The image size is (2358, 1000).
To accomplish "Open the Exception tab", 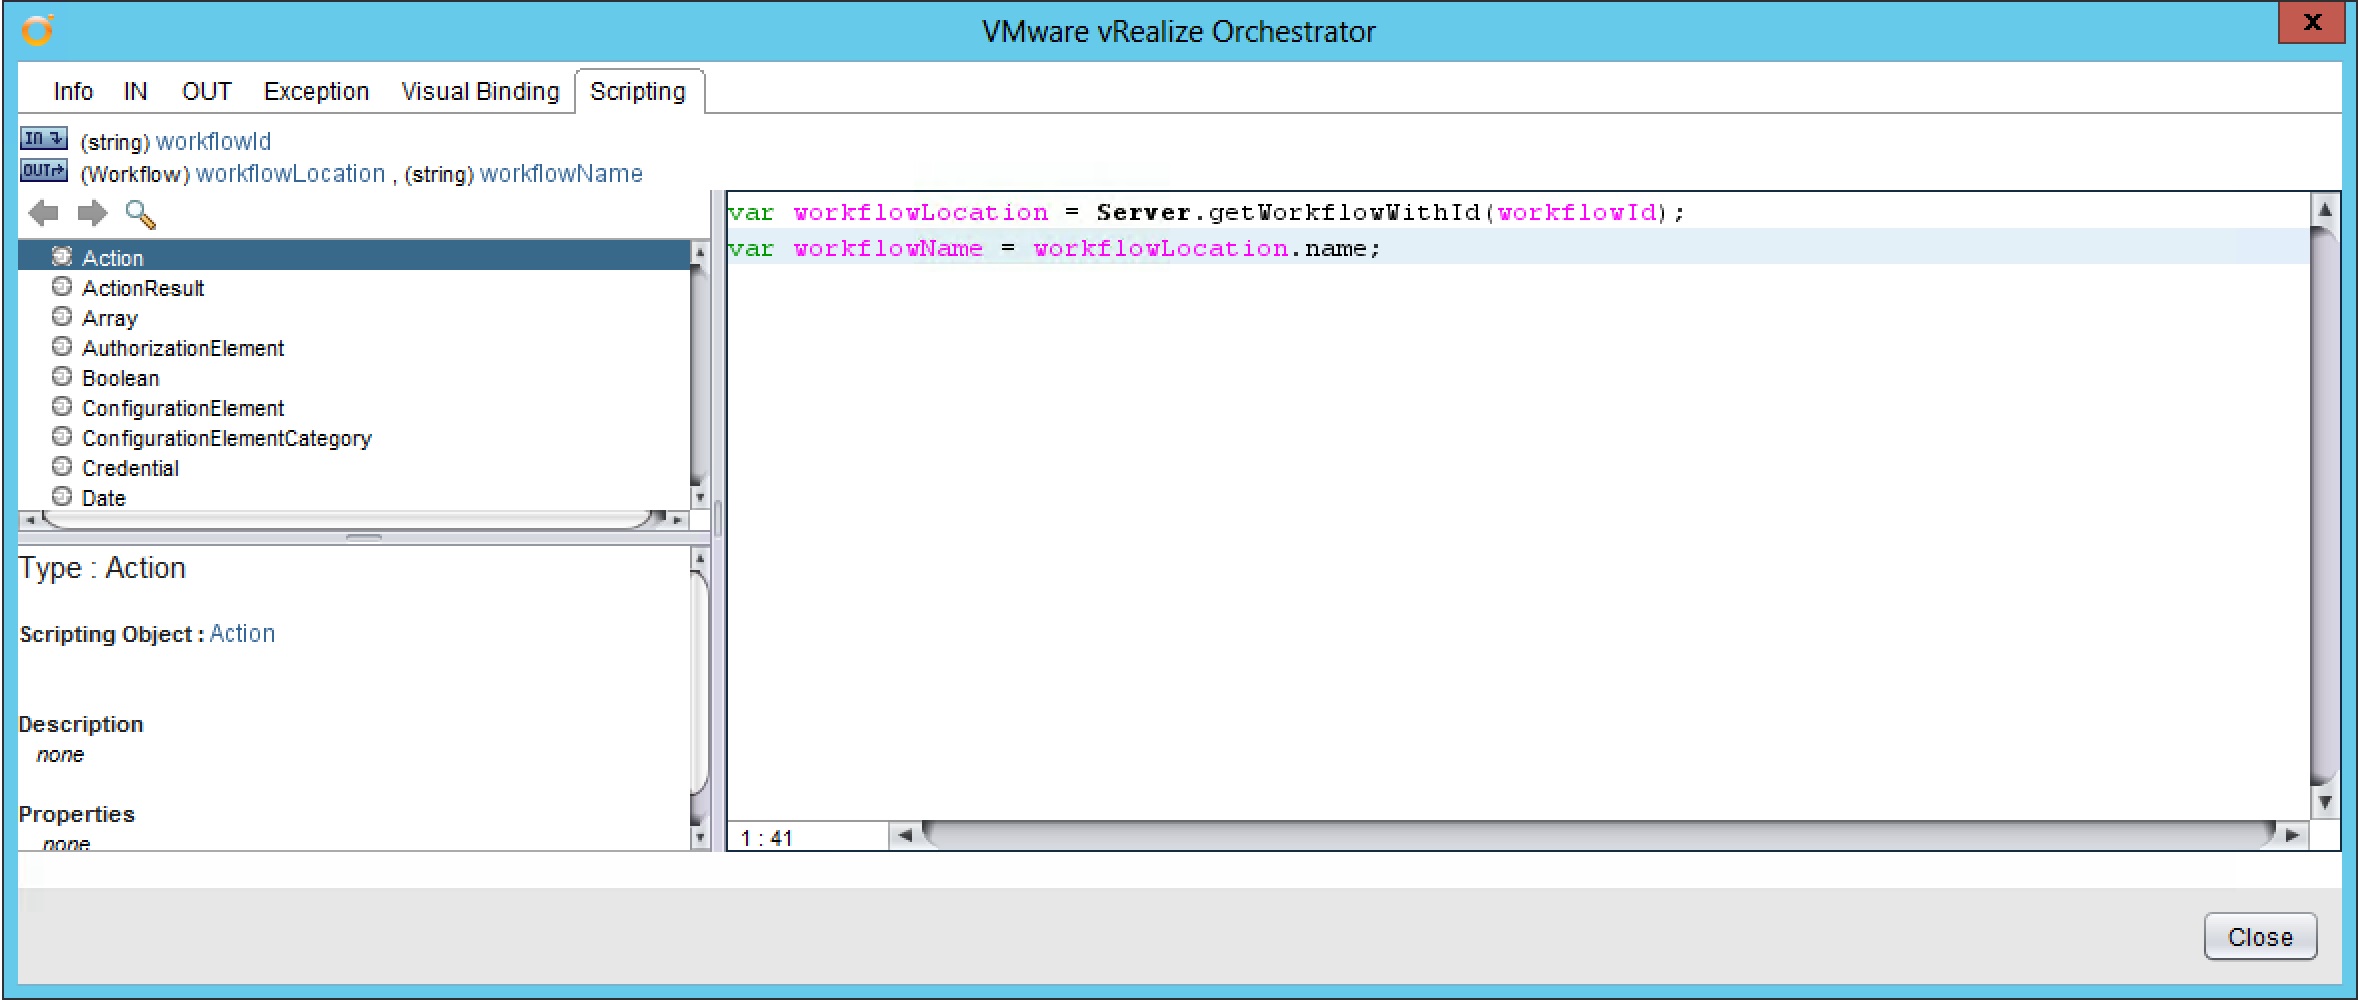I will (x=315, y=91).
